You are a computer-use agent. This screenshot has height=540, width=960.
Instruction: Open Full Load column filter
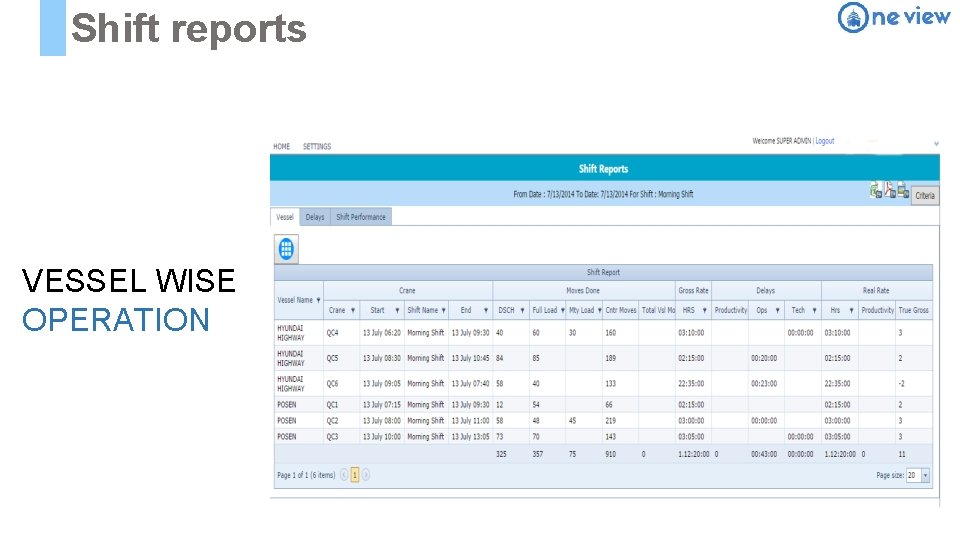[562, 310]
